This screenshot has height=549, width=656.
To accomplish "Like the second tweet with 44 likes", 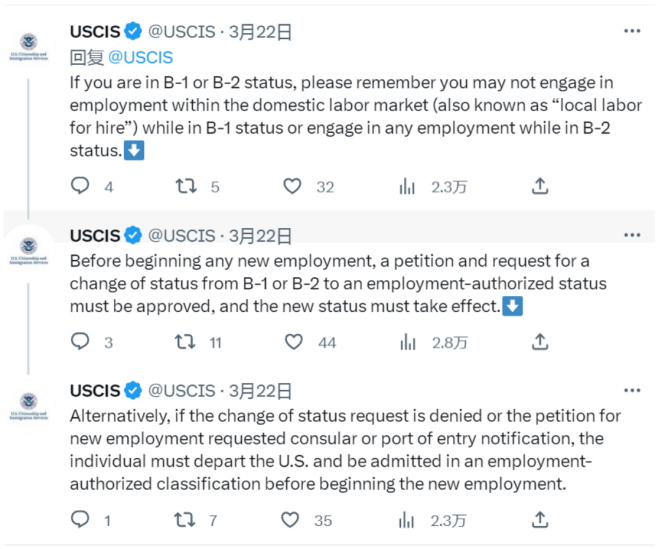I will pyautogui.click(x=293, y=342).
